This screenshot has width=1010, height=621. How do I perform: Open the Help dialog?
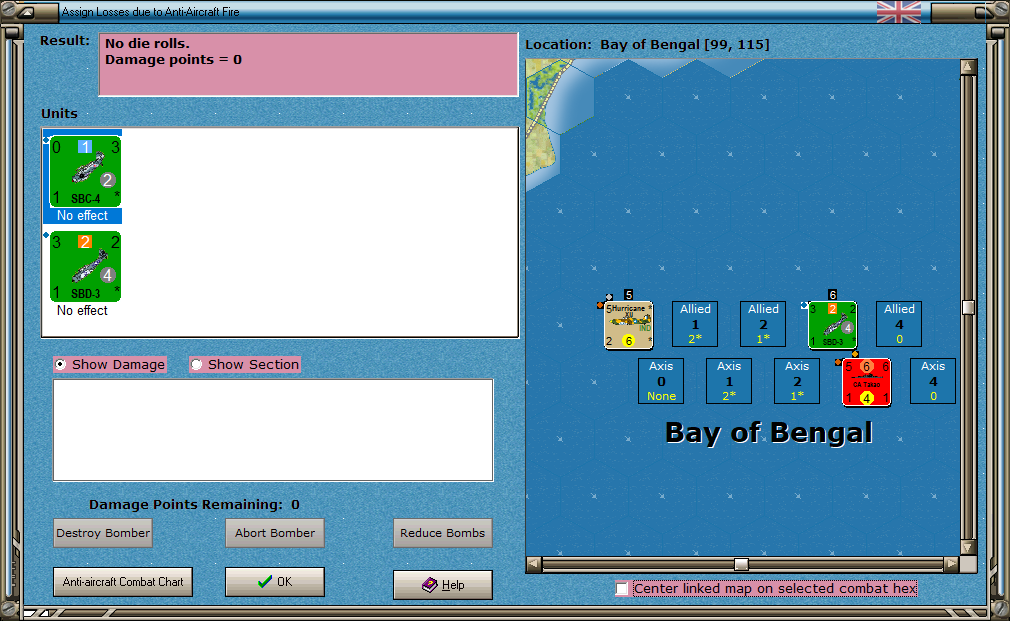click(x=442, y=585)
